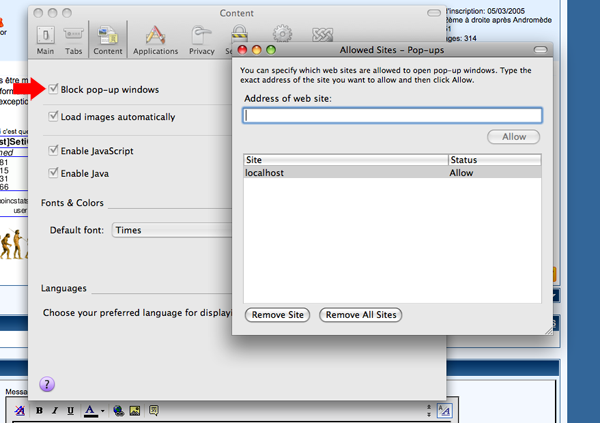Click the purple help question mark button
600x423 pixels.
[x=47, y=384]
